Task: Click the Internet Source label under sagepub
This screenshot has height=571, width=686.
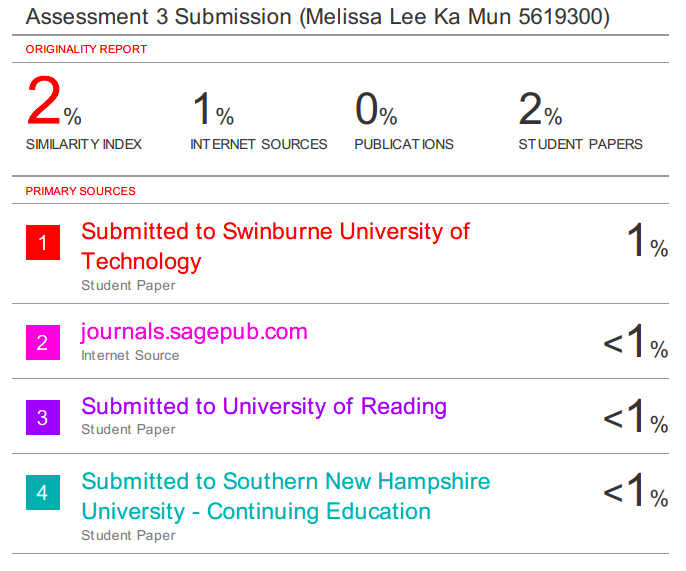Action: (130, 355)
